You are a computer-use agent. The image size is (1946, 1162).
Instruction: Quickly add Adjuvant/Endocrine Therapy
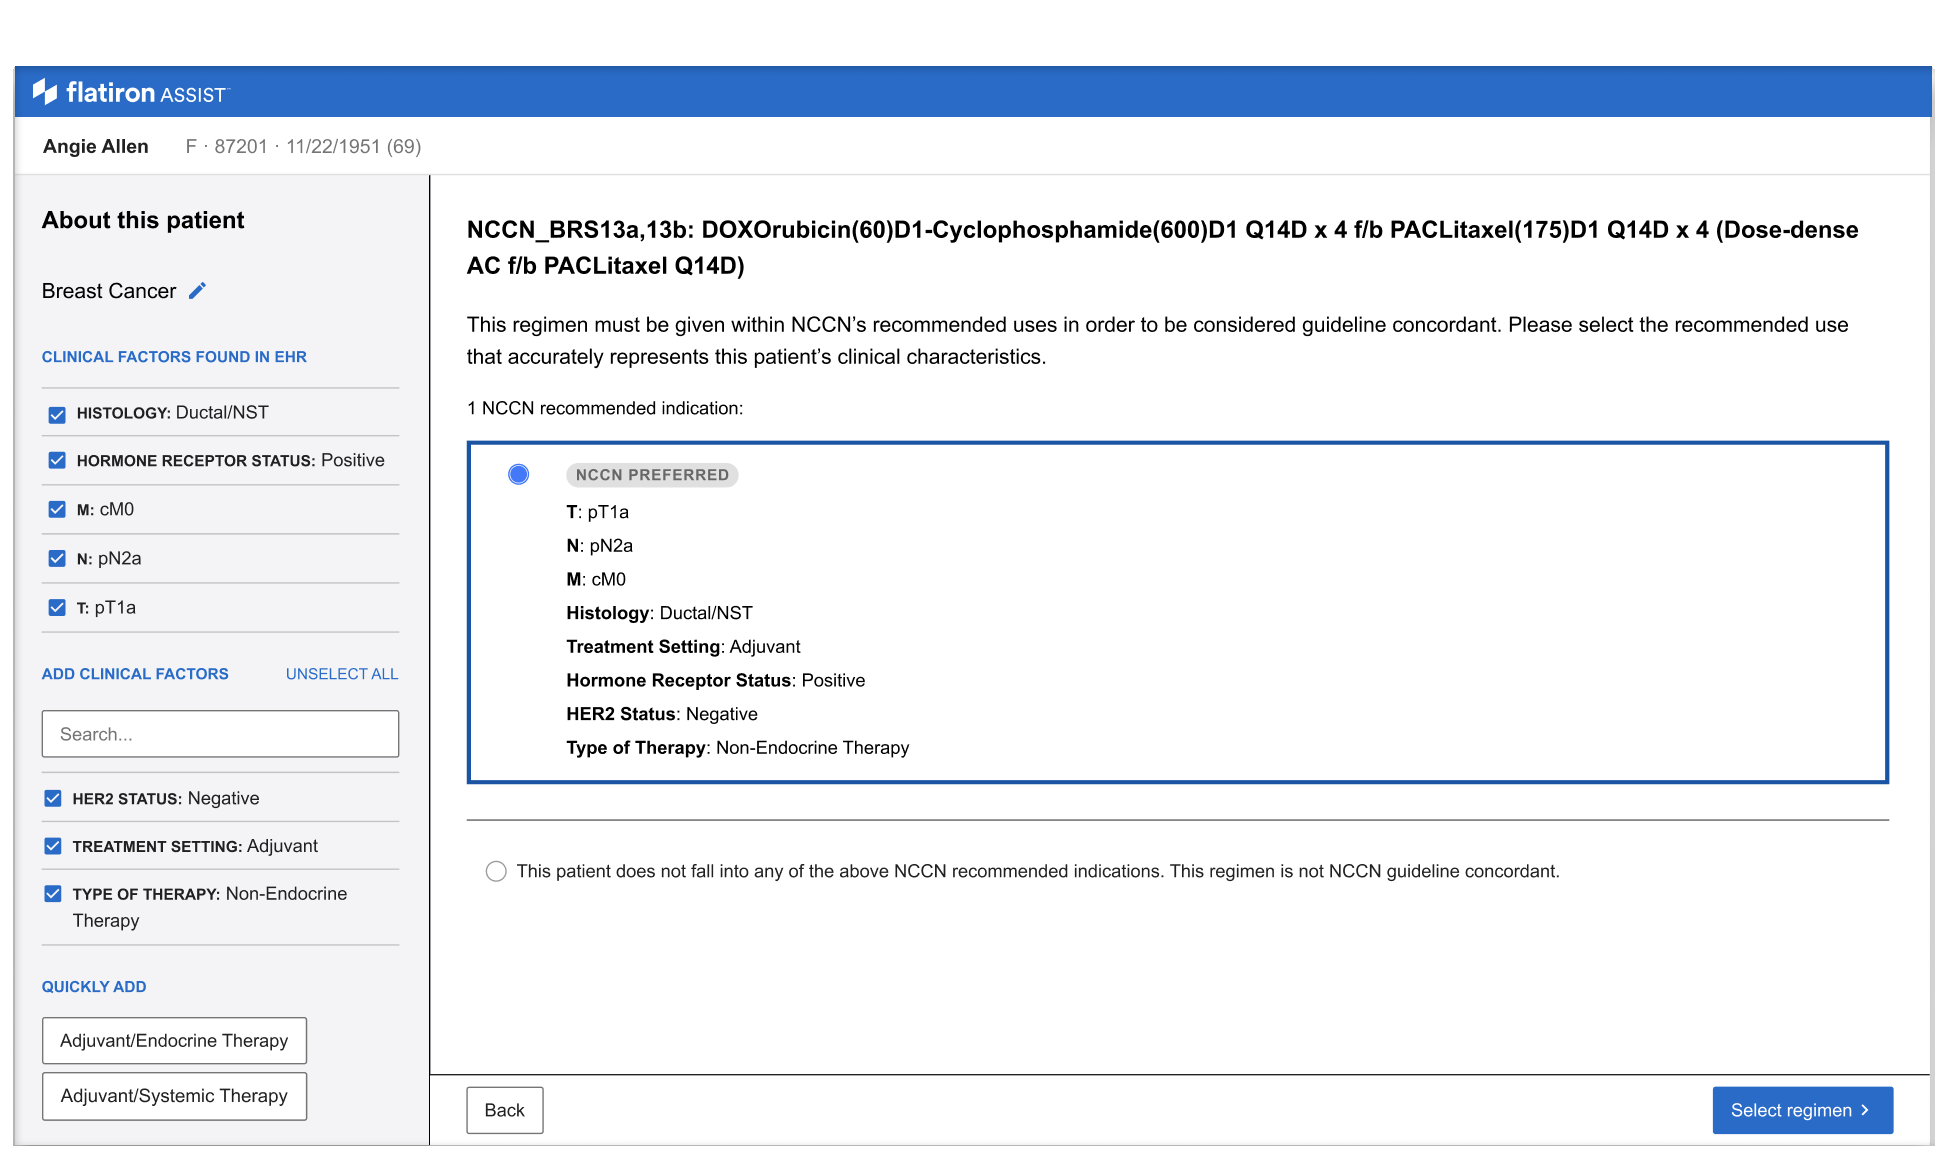tap(174, 1041)
